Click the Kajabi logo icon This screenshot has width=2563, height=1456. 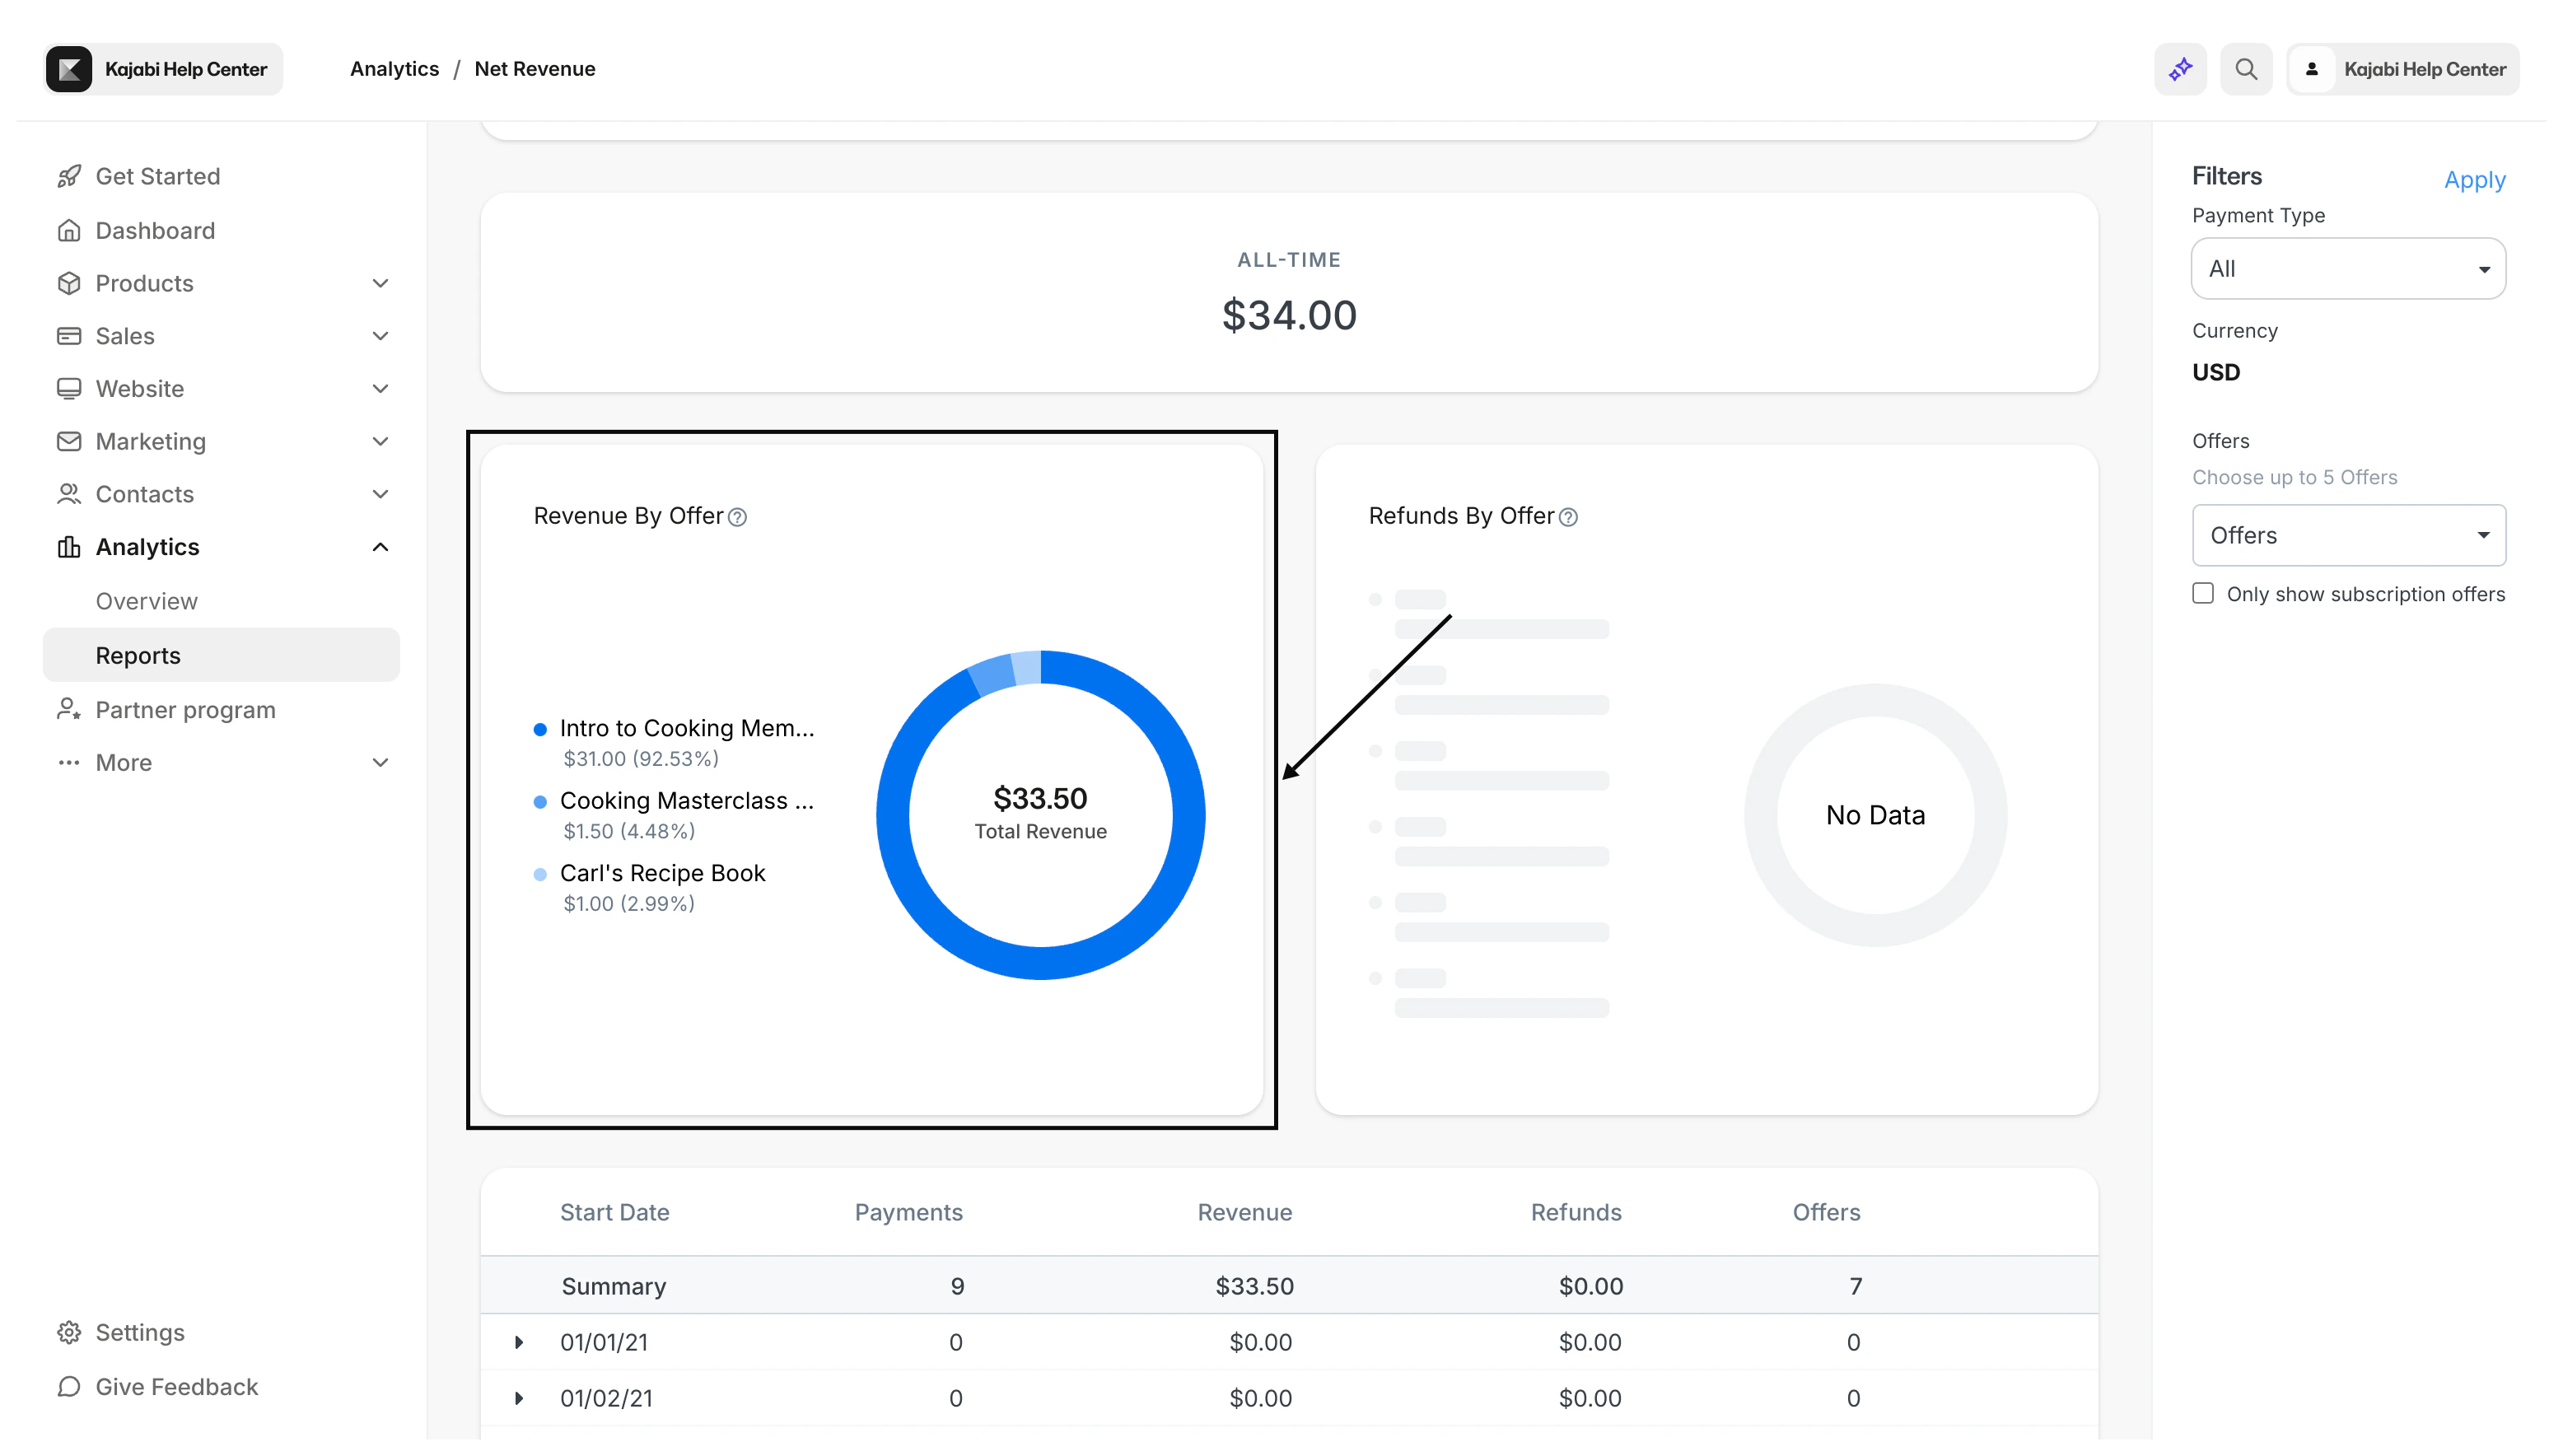point(69,69)
